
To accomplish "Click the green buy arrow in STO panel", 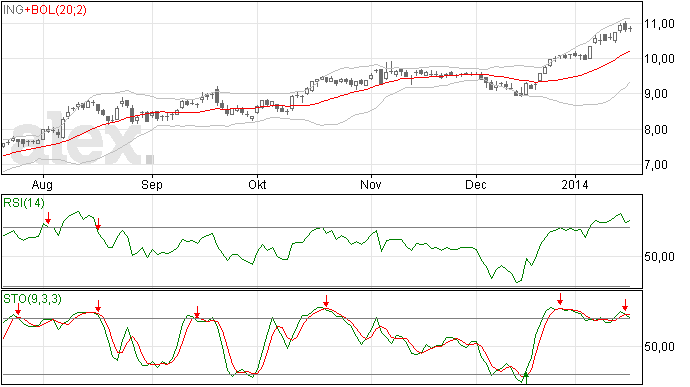I will point(525,377).
